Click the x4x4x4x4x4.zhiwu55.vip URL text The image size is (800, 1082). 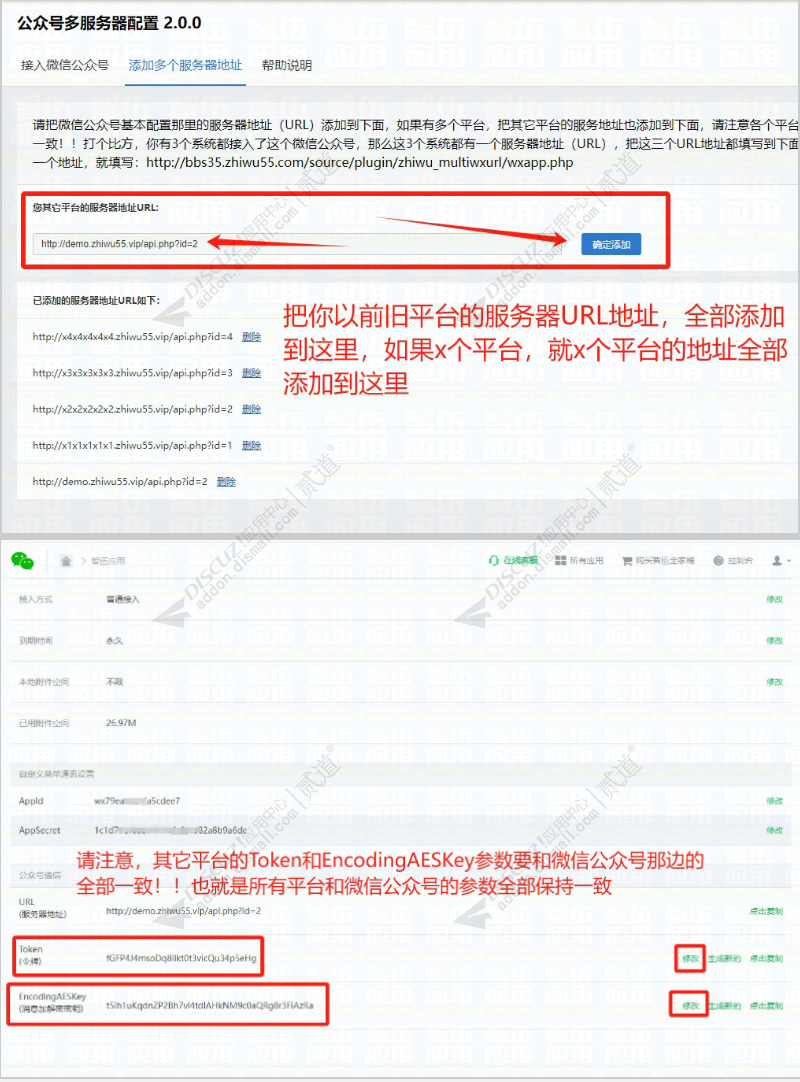[x=133, y=337]
